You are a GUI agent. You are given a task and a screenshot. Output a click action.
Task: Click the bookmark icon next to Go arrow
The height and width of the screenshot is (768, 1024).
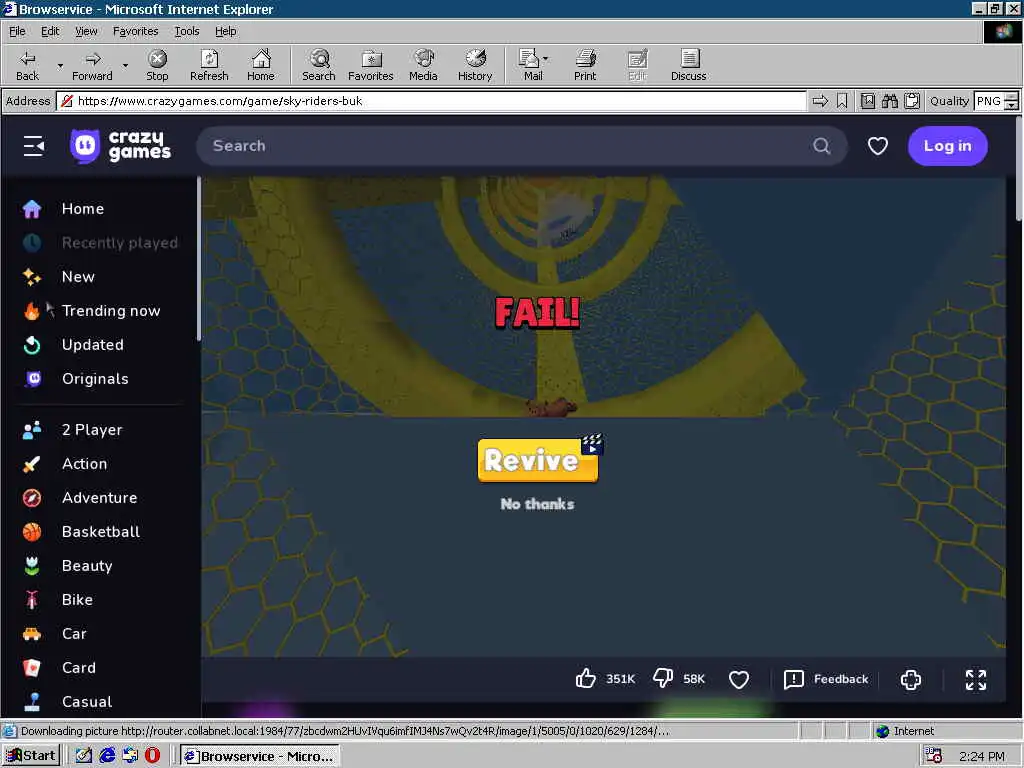842,101
